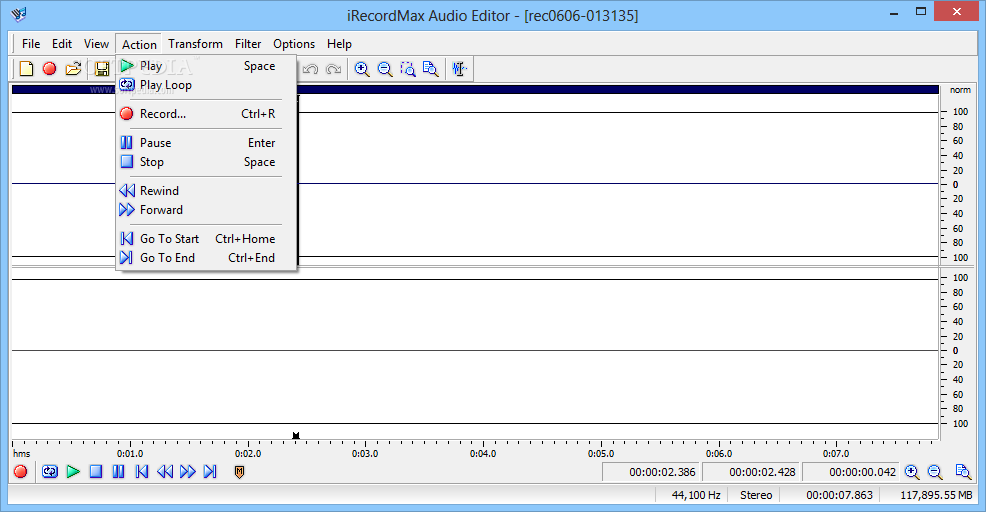
Task: Stop playback using bottom square button
Action: (x=96, y=471)
